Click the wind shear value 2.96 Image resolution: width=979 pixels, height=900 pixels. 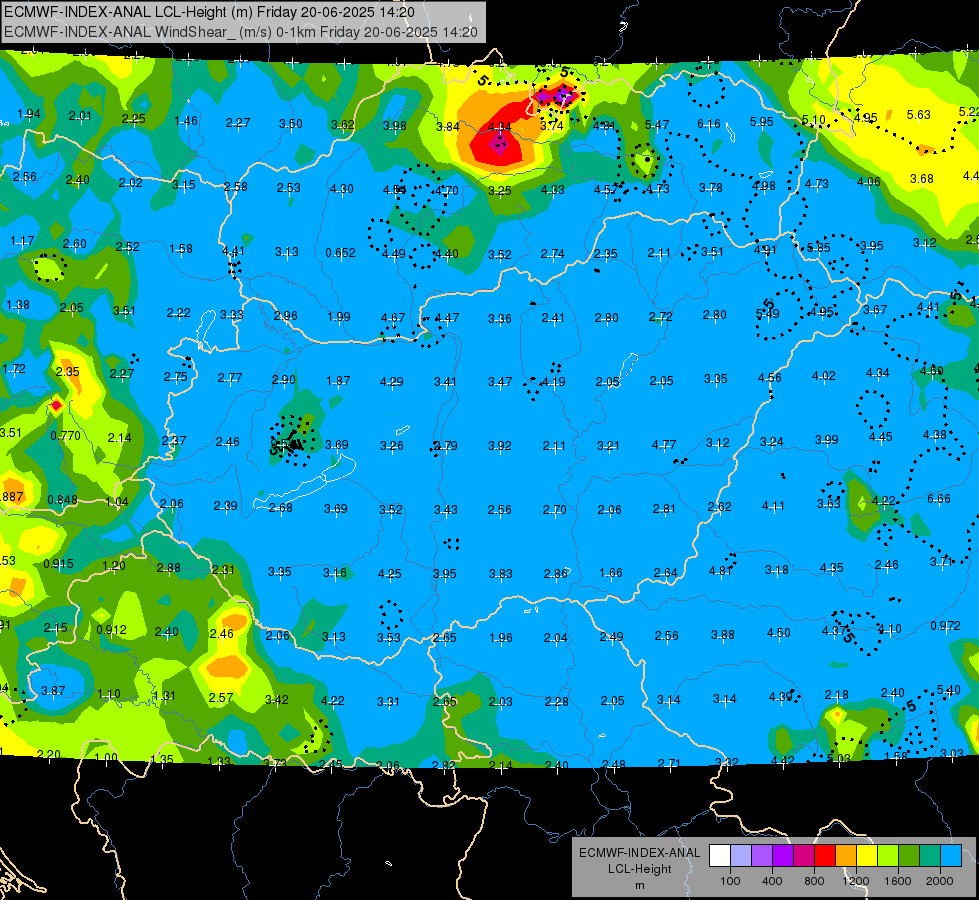tap(285, 315)
